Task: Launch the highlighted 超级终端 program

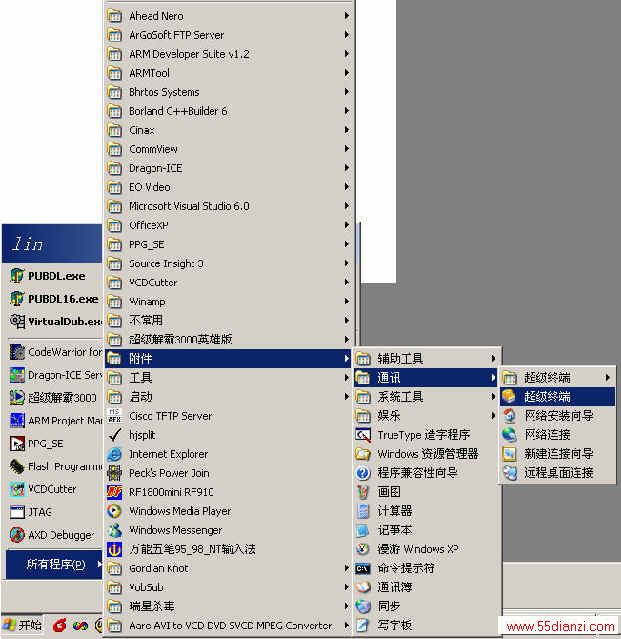Action: point(557,397)
